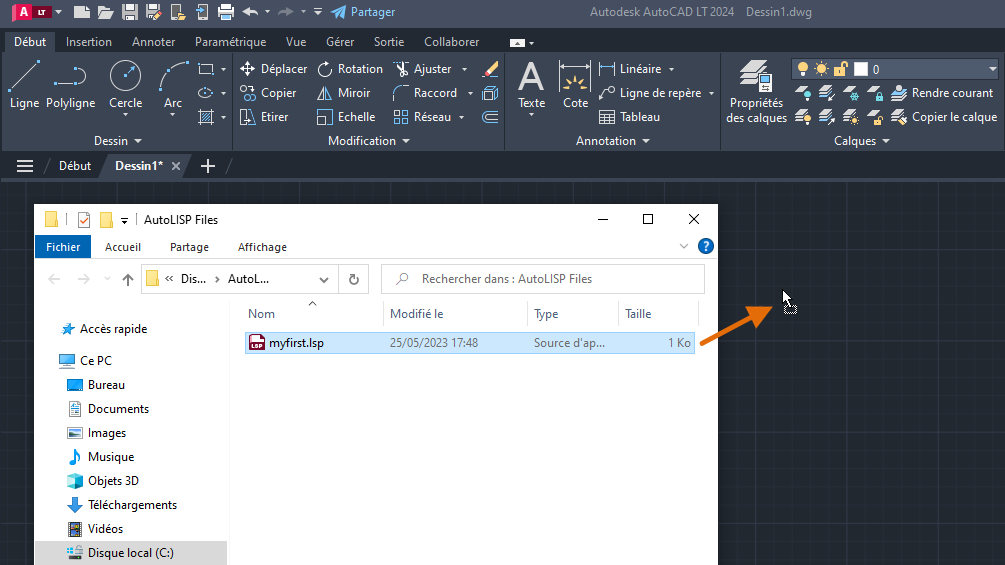Toggle the layer light bulb on/off icon

pyautogui.click(x=802, y=69)
